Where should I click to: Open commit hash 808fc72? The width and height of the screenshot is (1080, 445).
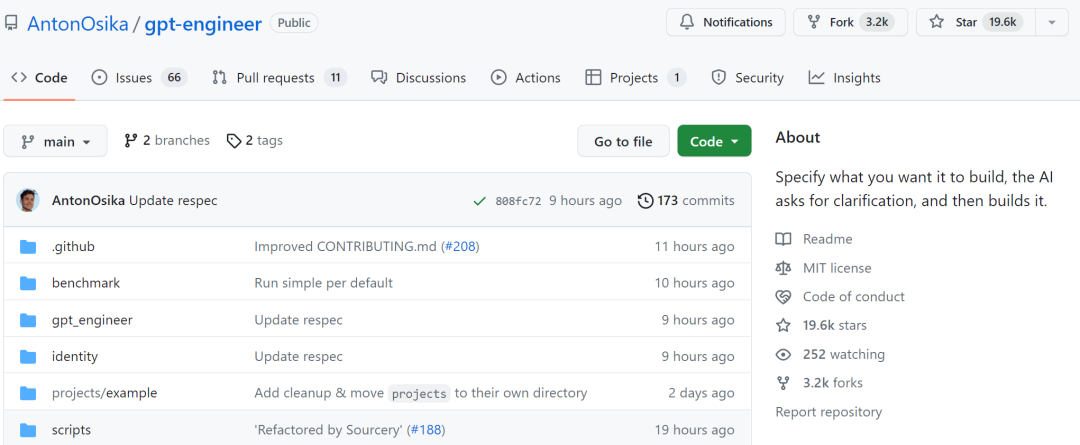pyautogui.click(x=518, y=201)
